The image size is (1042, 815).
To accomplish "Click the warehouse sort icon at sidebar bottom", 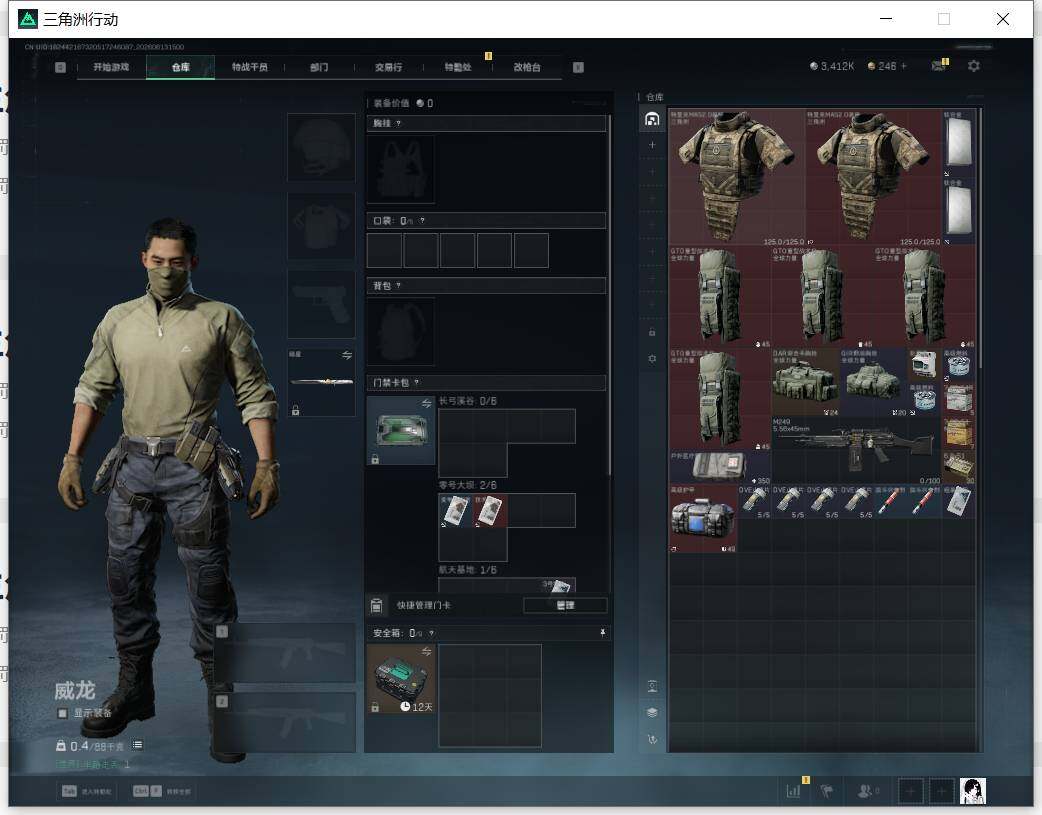I will (x=652, y=739).
